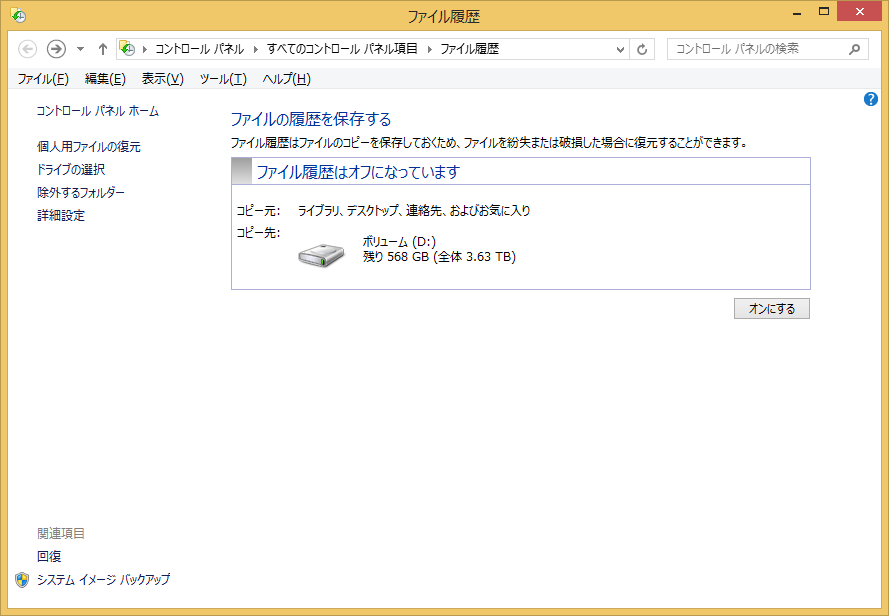Expand the address bar history dropdown
Viewport: 889px width, 616px height.
click(x=620, y=49)
